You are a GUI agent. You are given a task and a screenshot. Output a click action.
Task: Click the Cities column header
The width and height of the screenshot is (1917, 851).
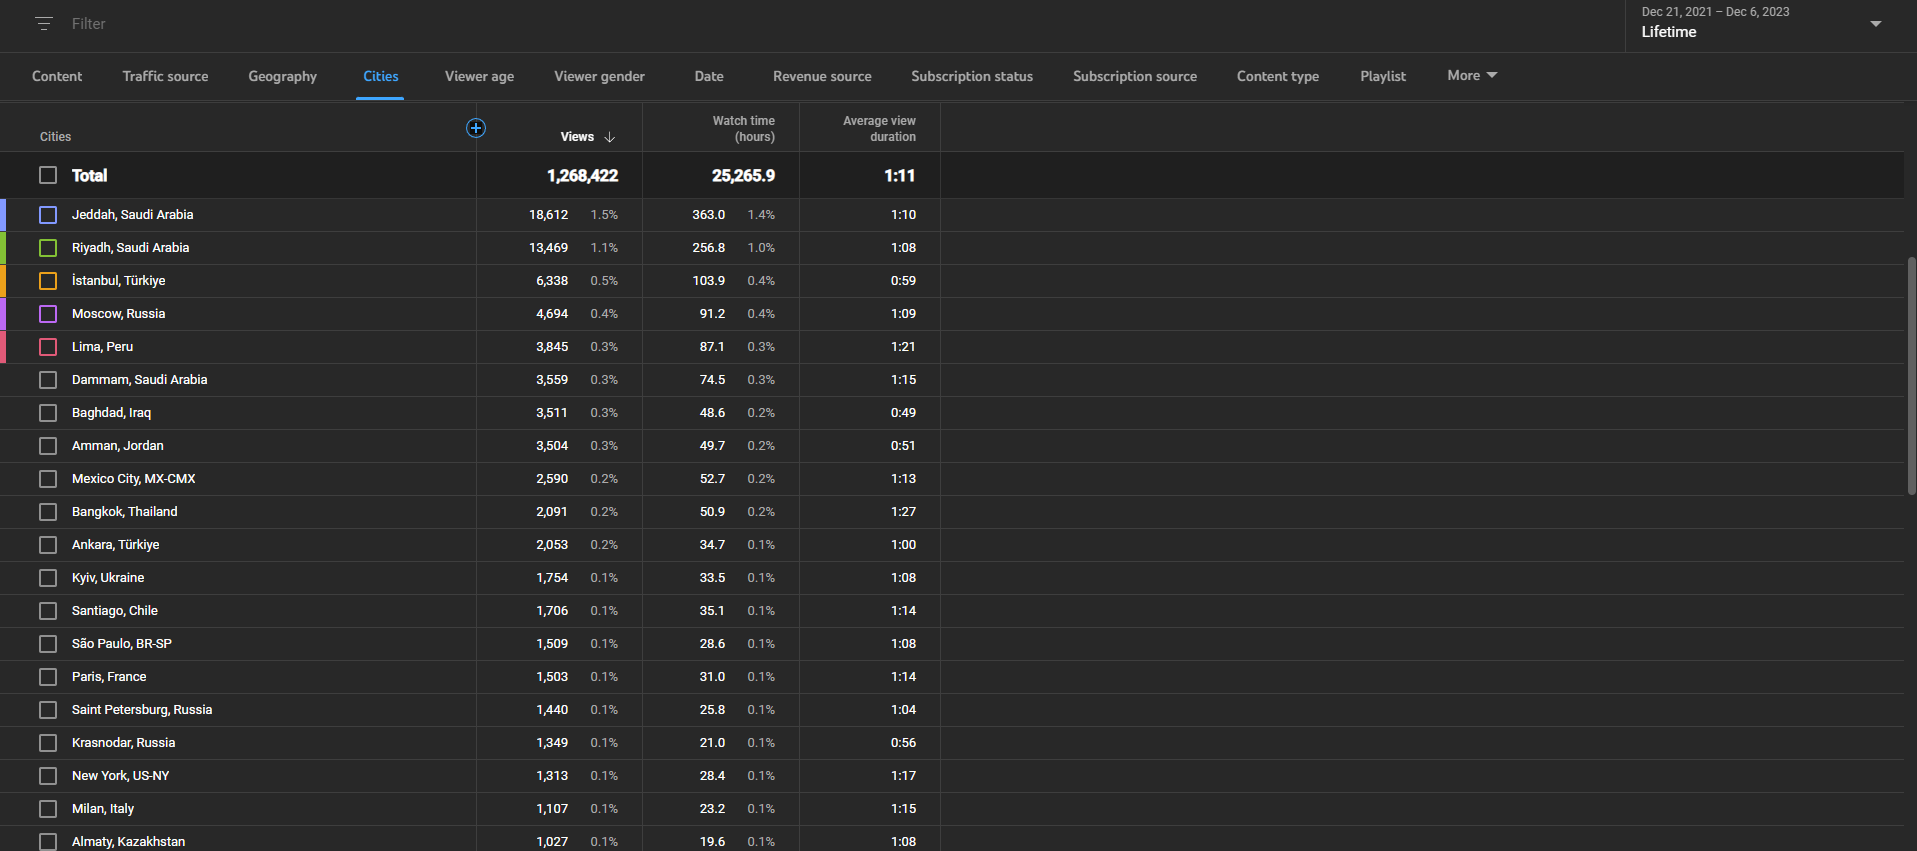point(56,137)
